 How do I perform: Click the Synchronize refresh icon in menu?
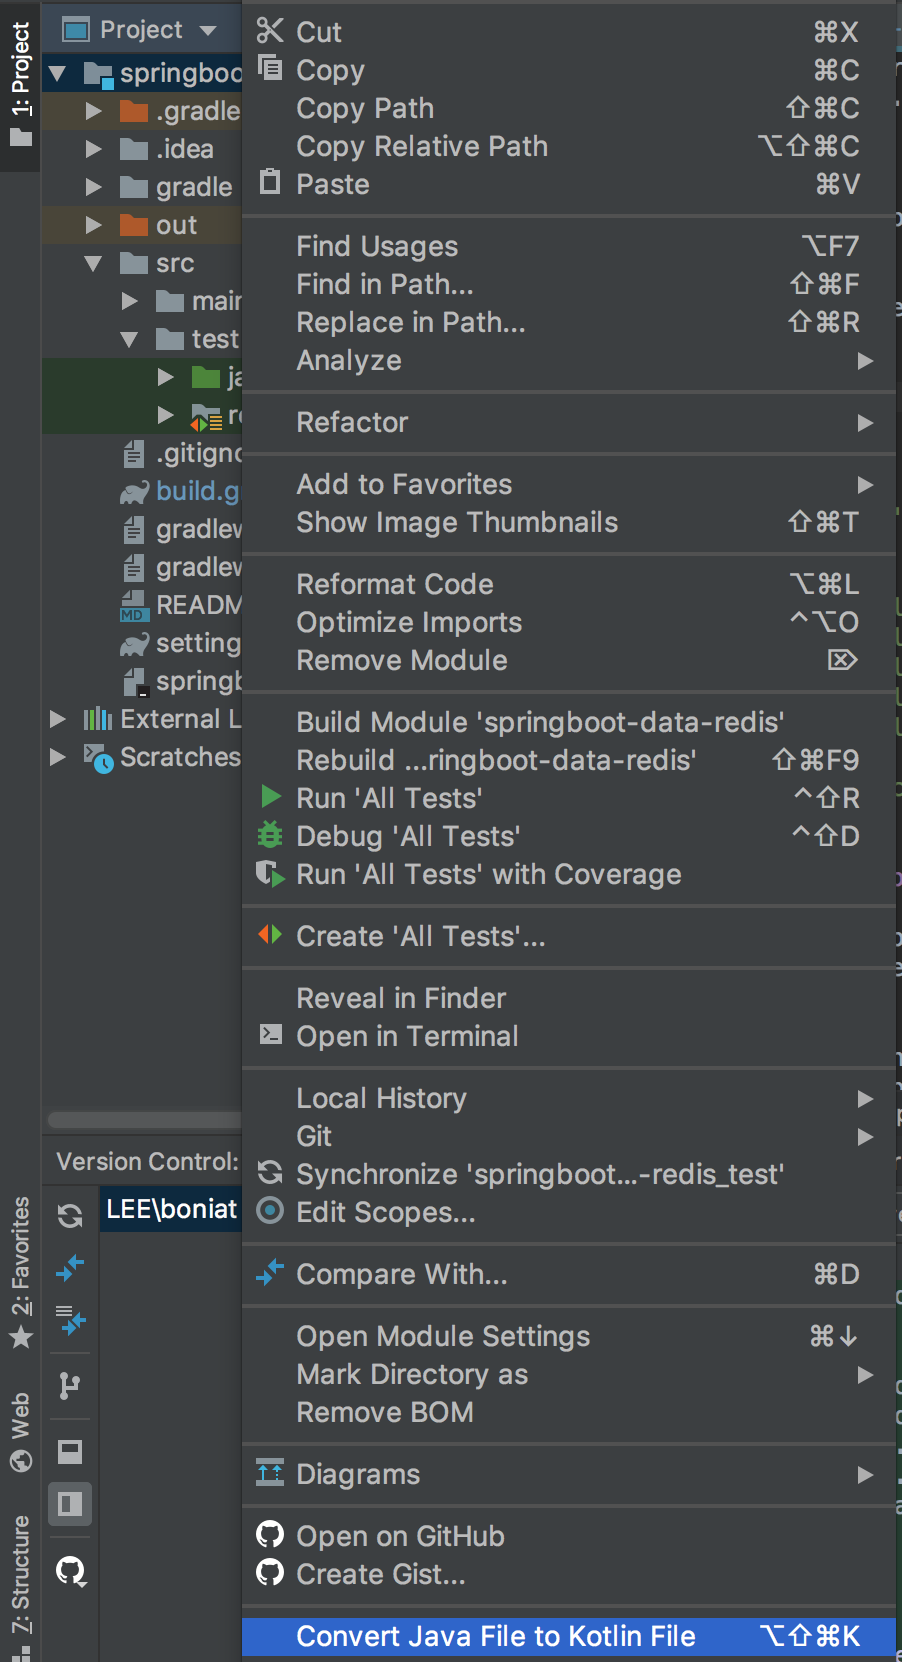(270, 1172)
